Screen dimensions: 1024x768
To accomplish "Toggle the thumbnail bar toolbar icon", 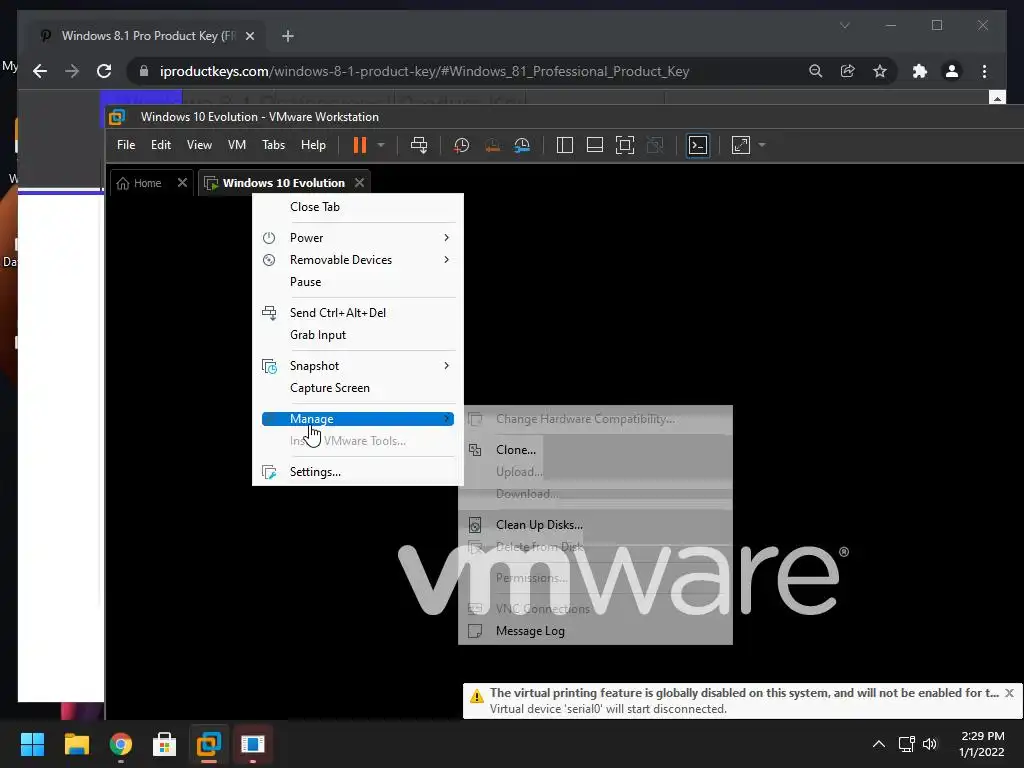I will point(594,145).
